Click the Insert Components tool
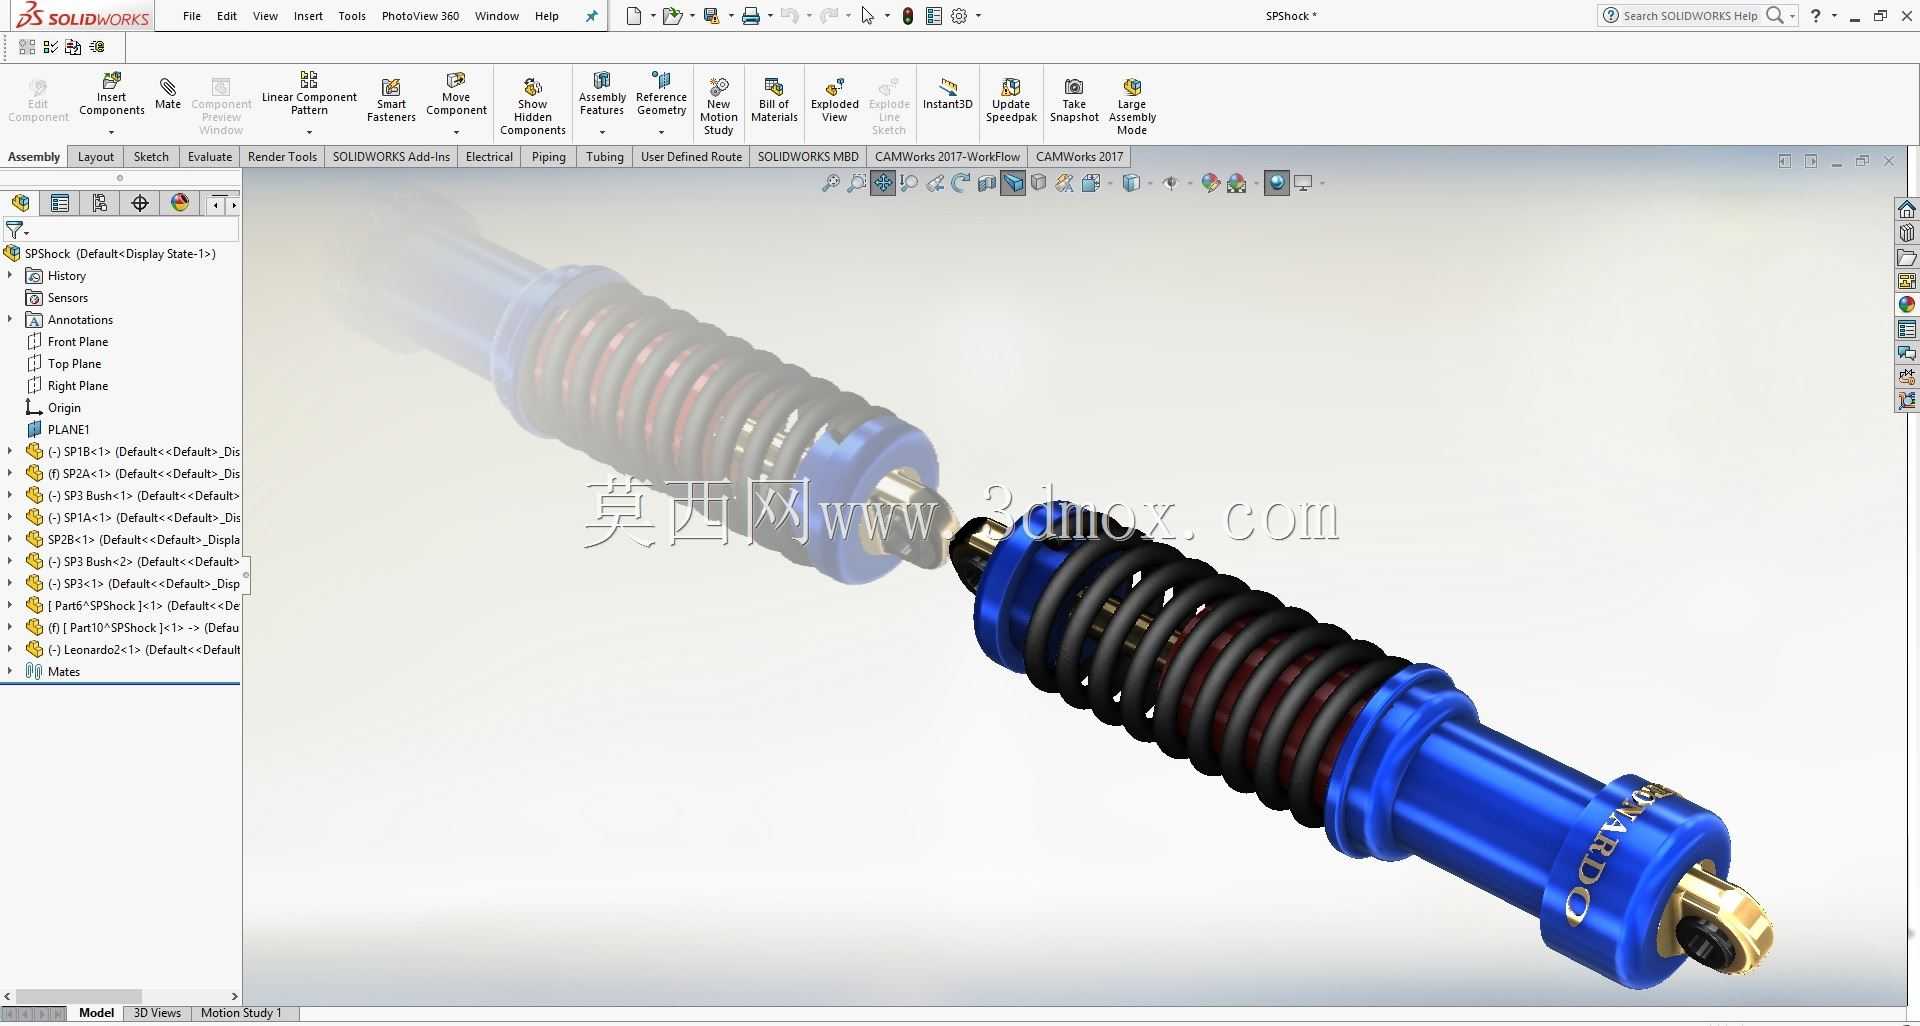 click(x=112, y=94)
